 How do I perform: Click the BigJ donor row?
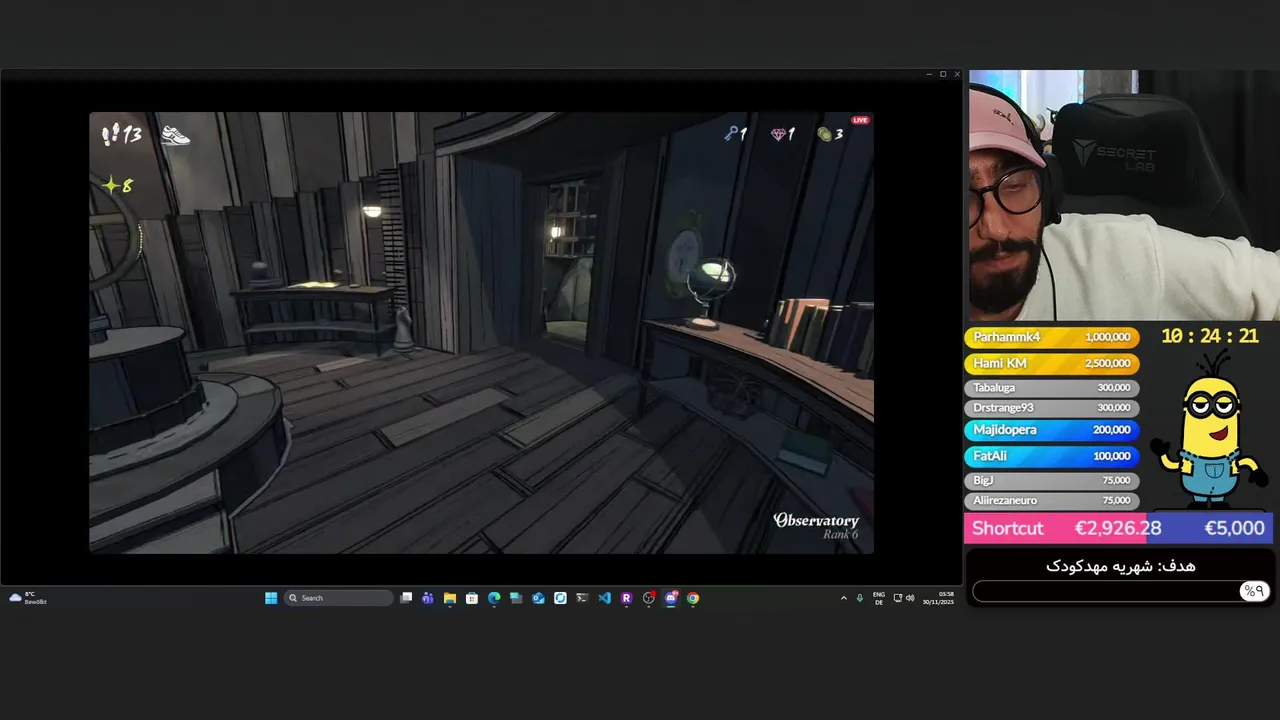pyautogui.click(x=1051, y=480)
